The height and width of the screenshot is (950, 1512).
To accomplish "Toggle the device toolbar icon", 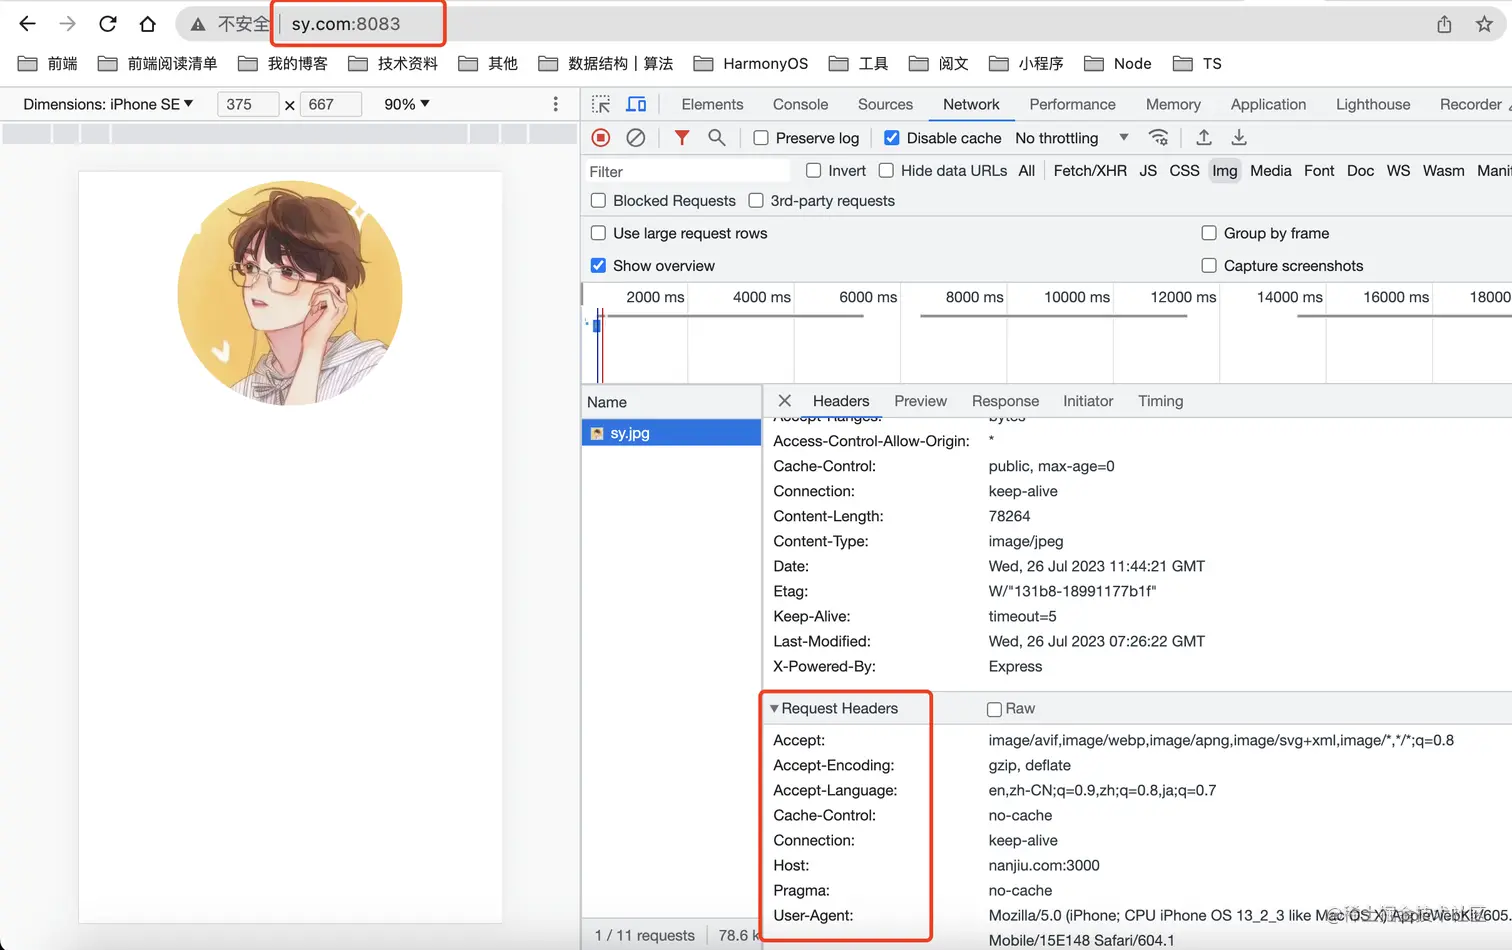I will pyautogui.click(x=636, y=104).
